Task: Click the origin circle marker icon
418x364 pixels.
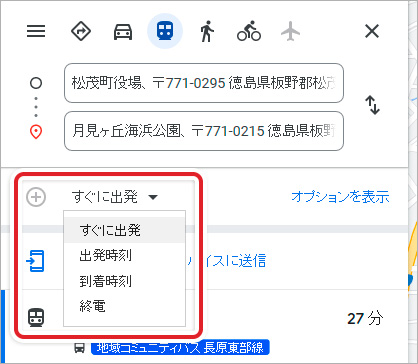Action: 36,83
